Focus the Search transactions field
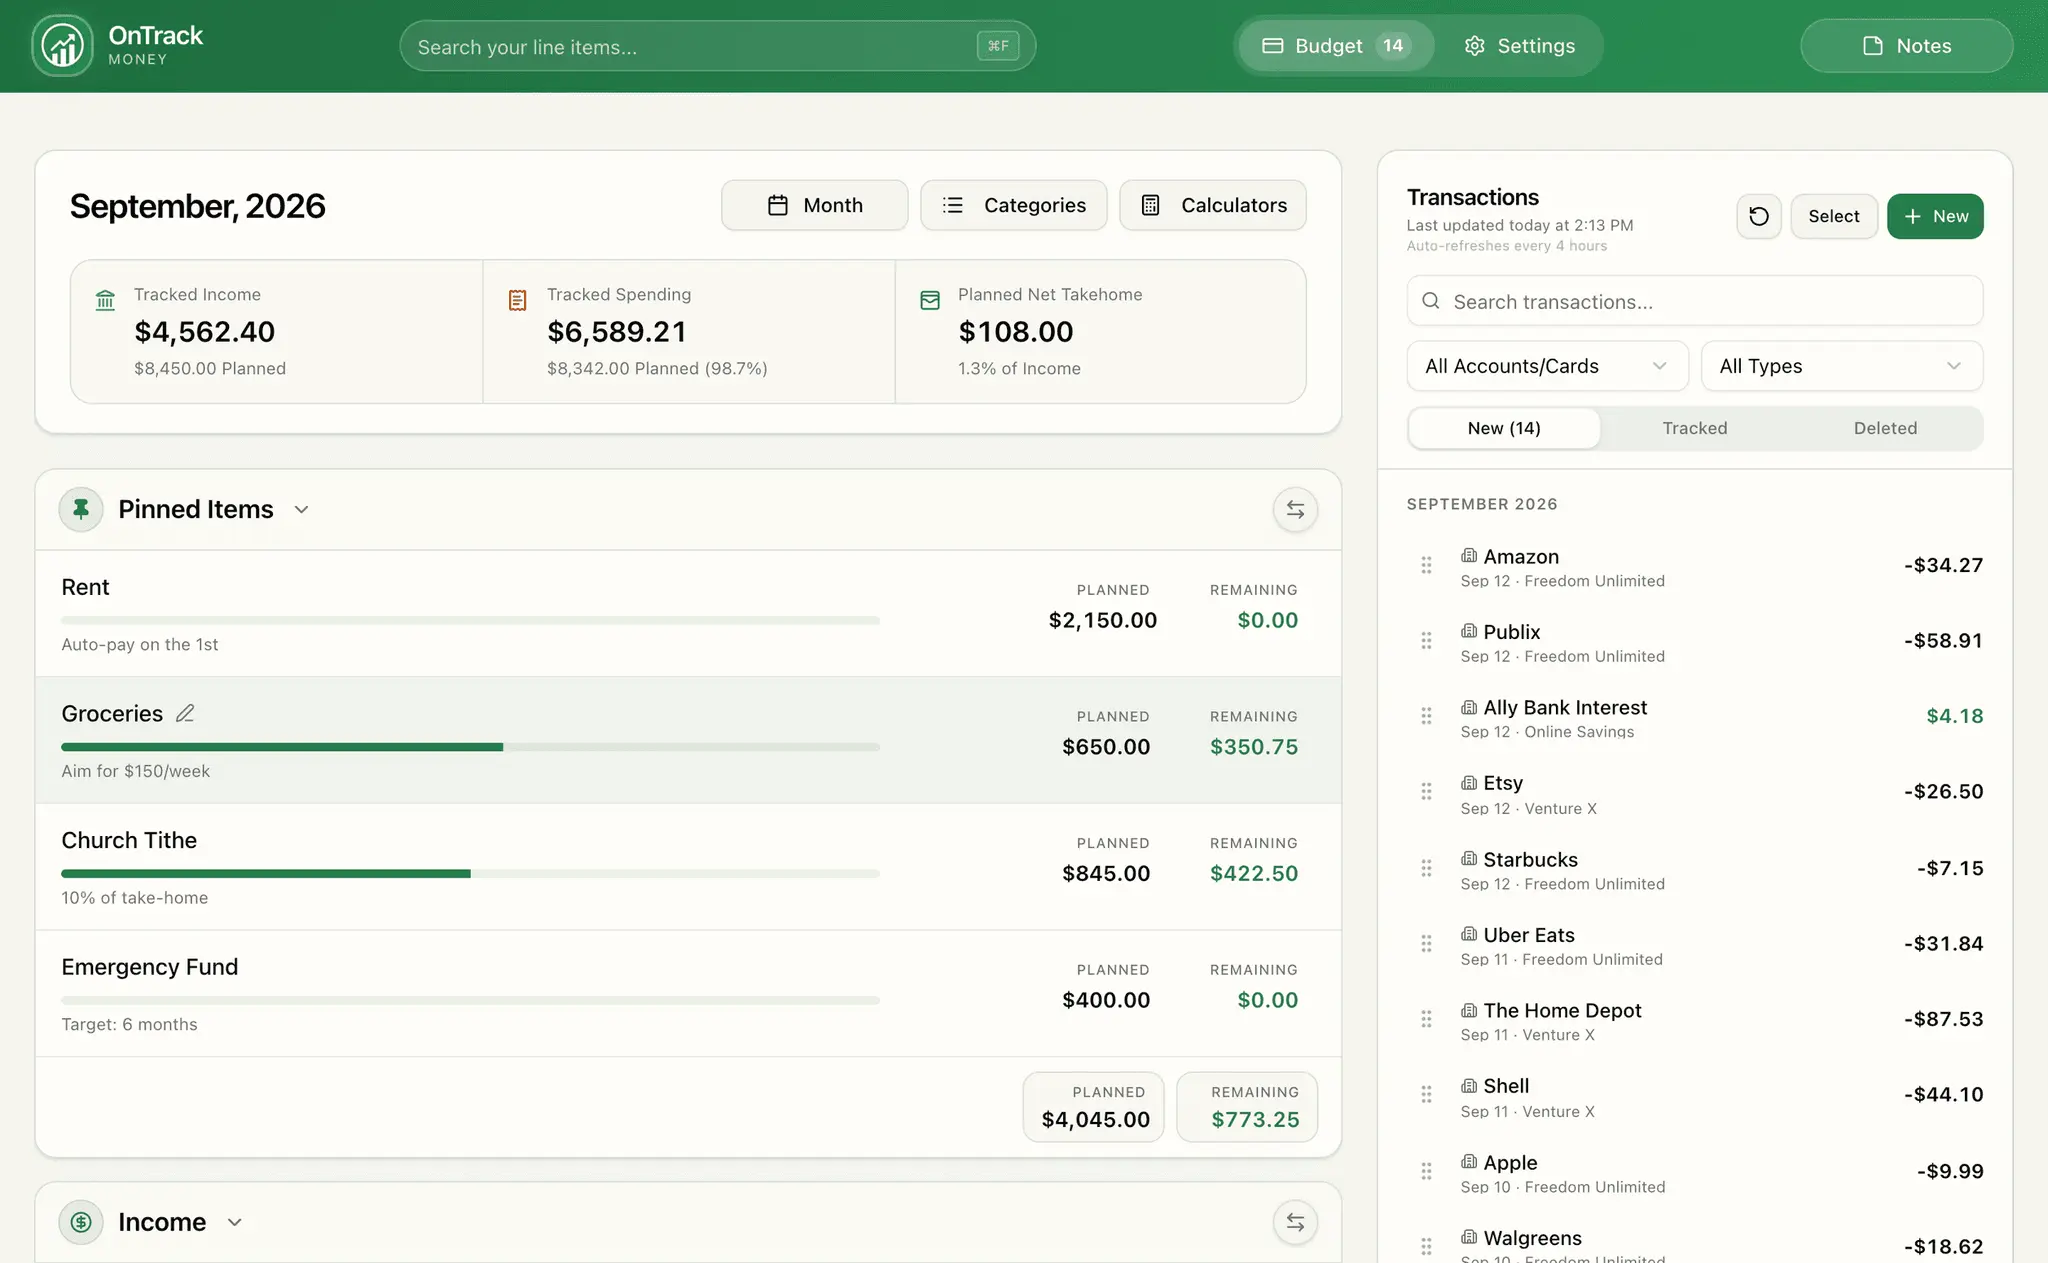This screenshot has height=1263, width=2048. click(x=1694, y=301)
